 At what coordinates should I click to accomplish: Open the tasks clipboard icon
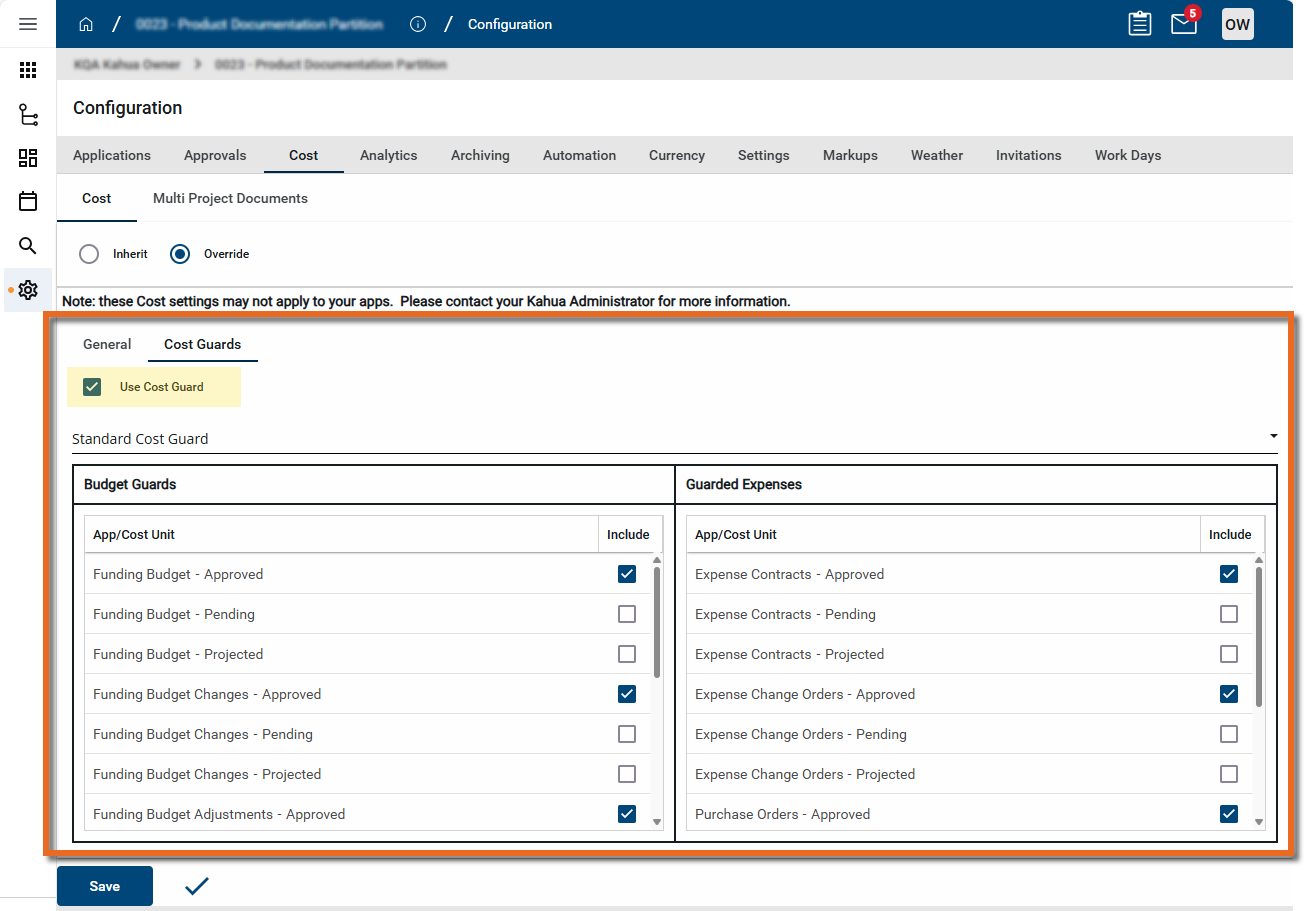click(x=1139, y=24)
